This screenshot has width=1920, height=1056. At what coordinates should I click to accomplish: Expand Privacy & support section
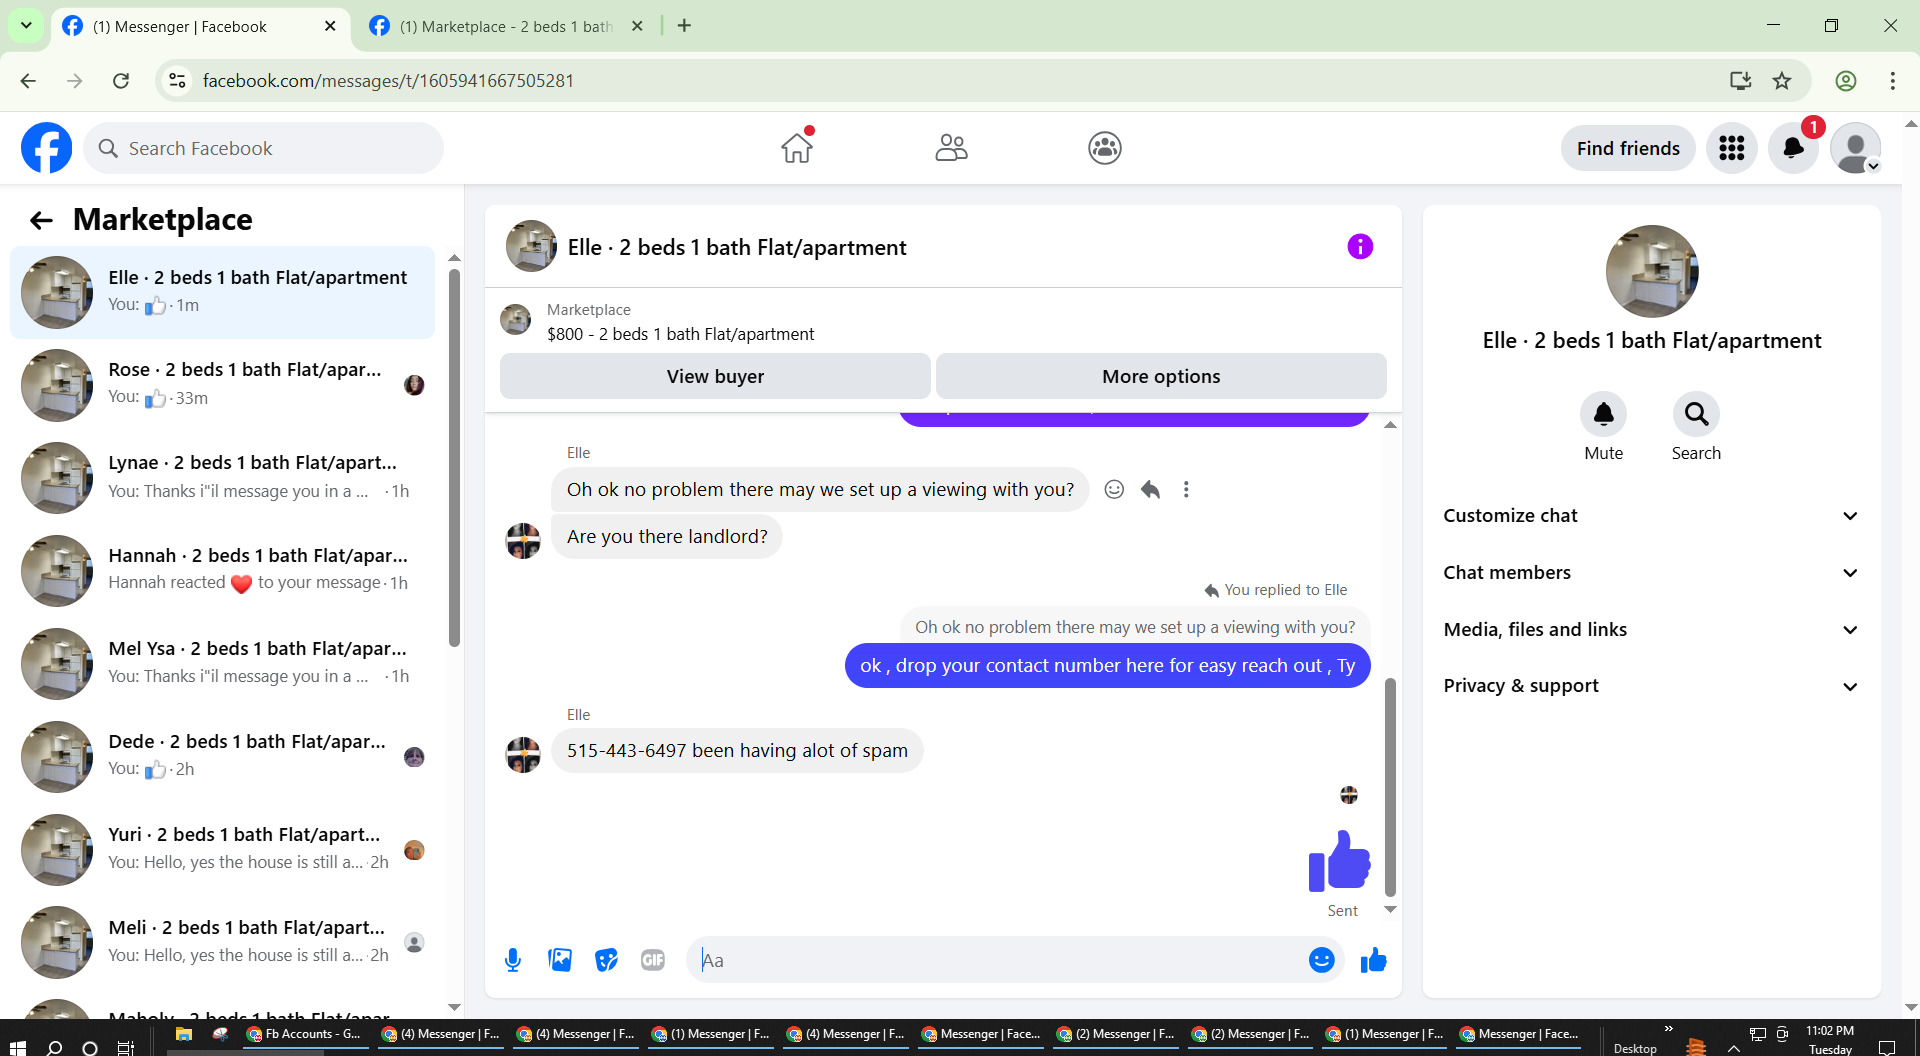coord(1651,686)
